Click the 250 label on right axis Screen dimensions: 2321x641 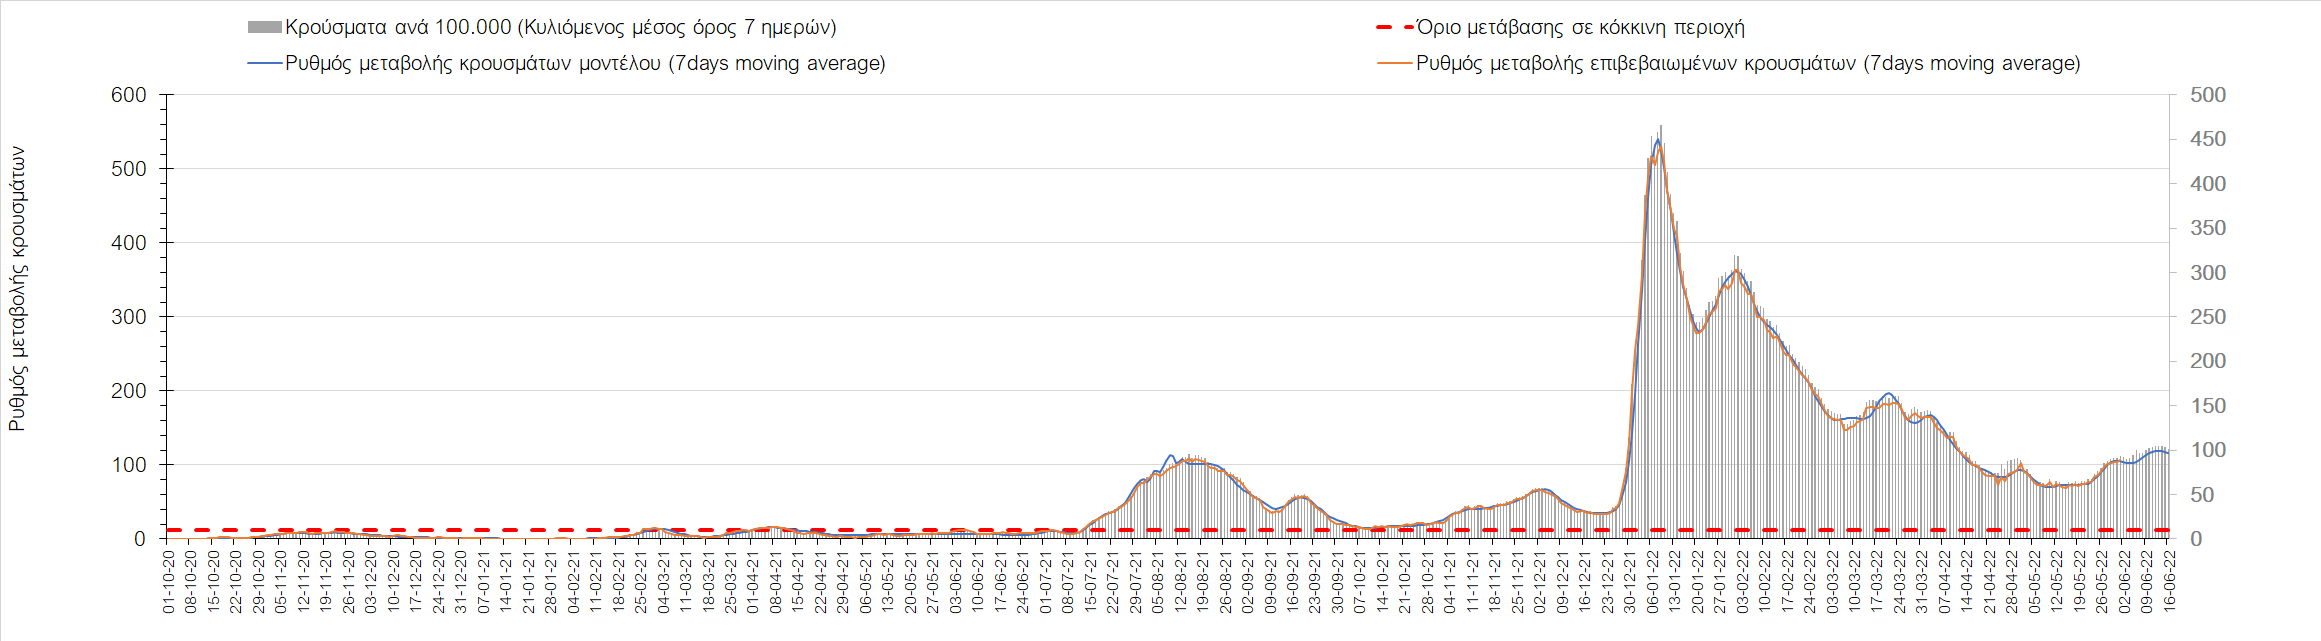[2208, 317]
